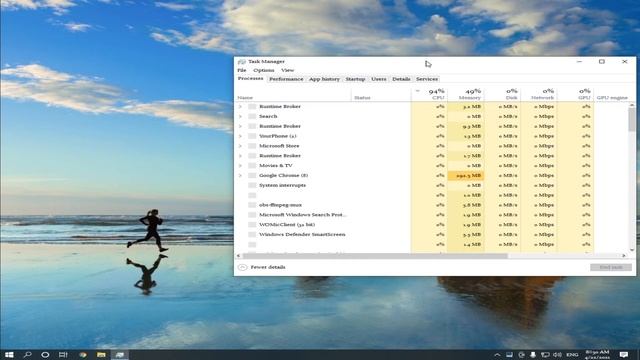Open the Windows Start menu
The image size is (640, 360).
tap(9, 355)
